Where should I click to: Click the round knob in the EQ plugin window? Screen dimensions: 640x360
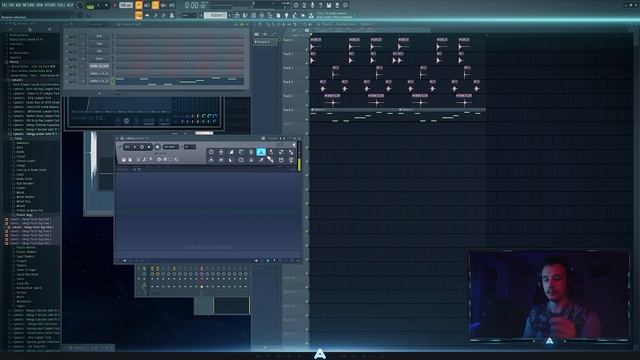[127, 121]
